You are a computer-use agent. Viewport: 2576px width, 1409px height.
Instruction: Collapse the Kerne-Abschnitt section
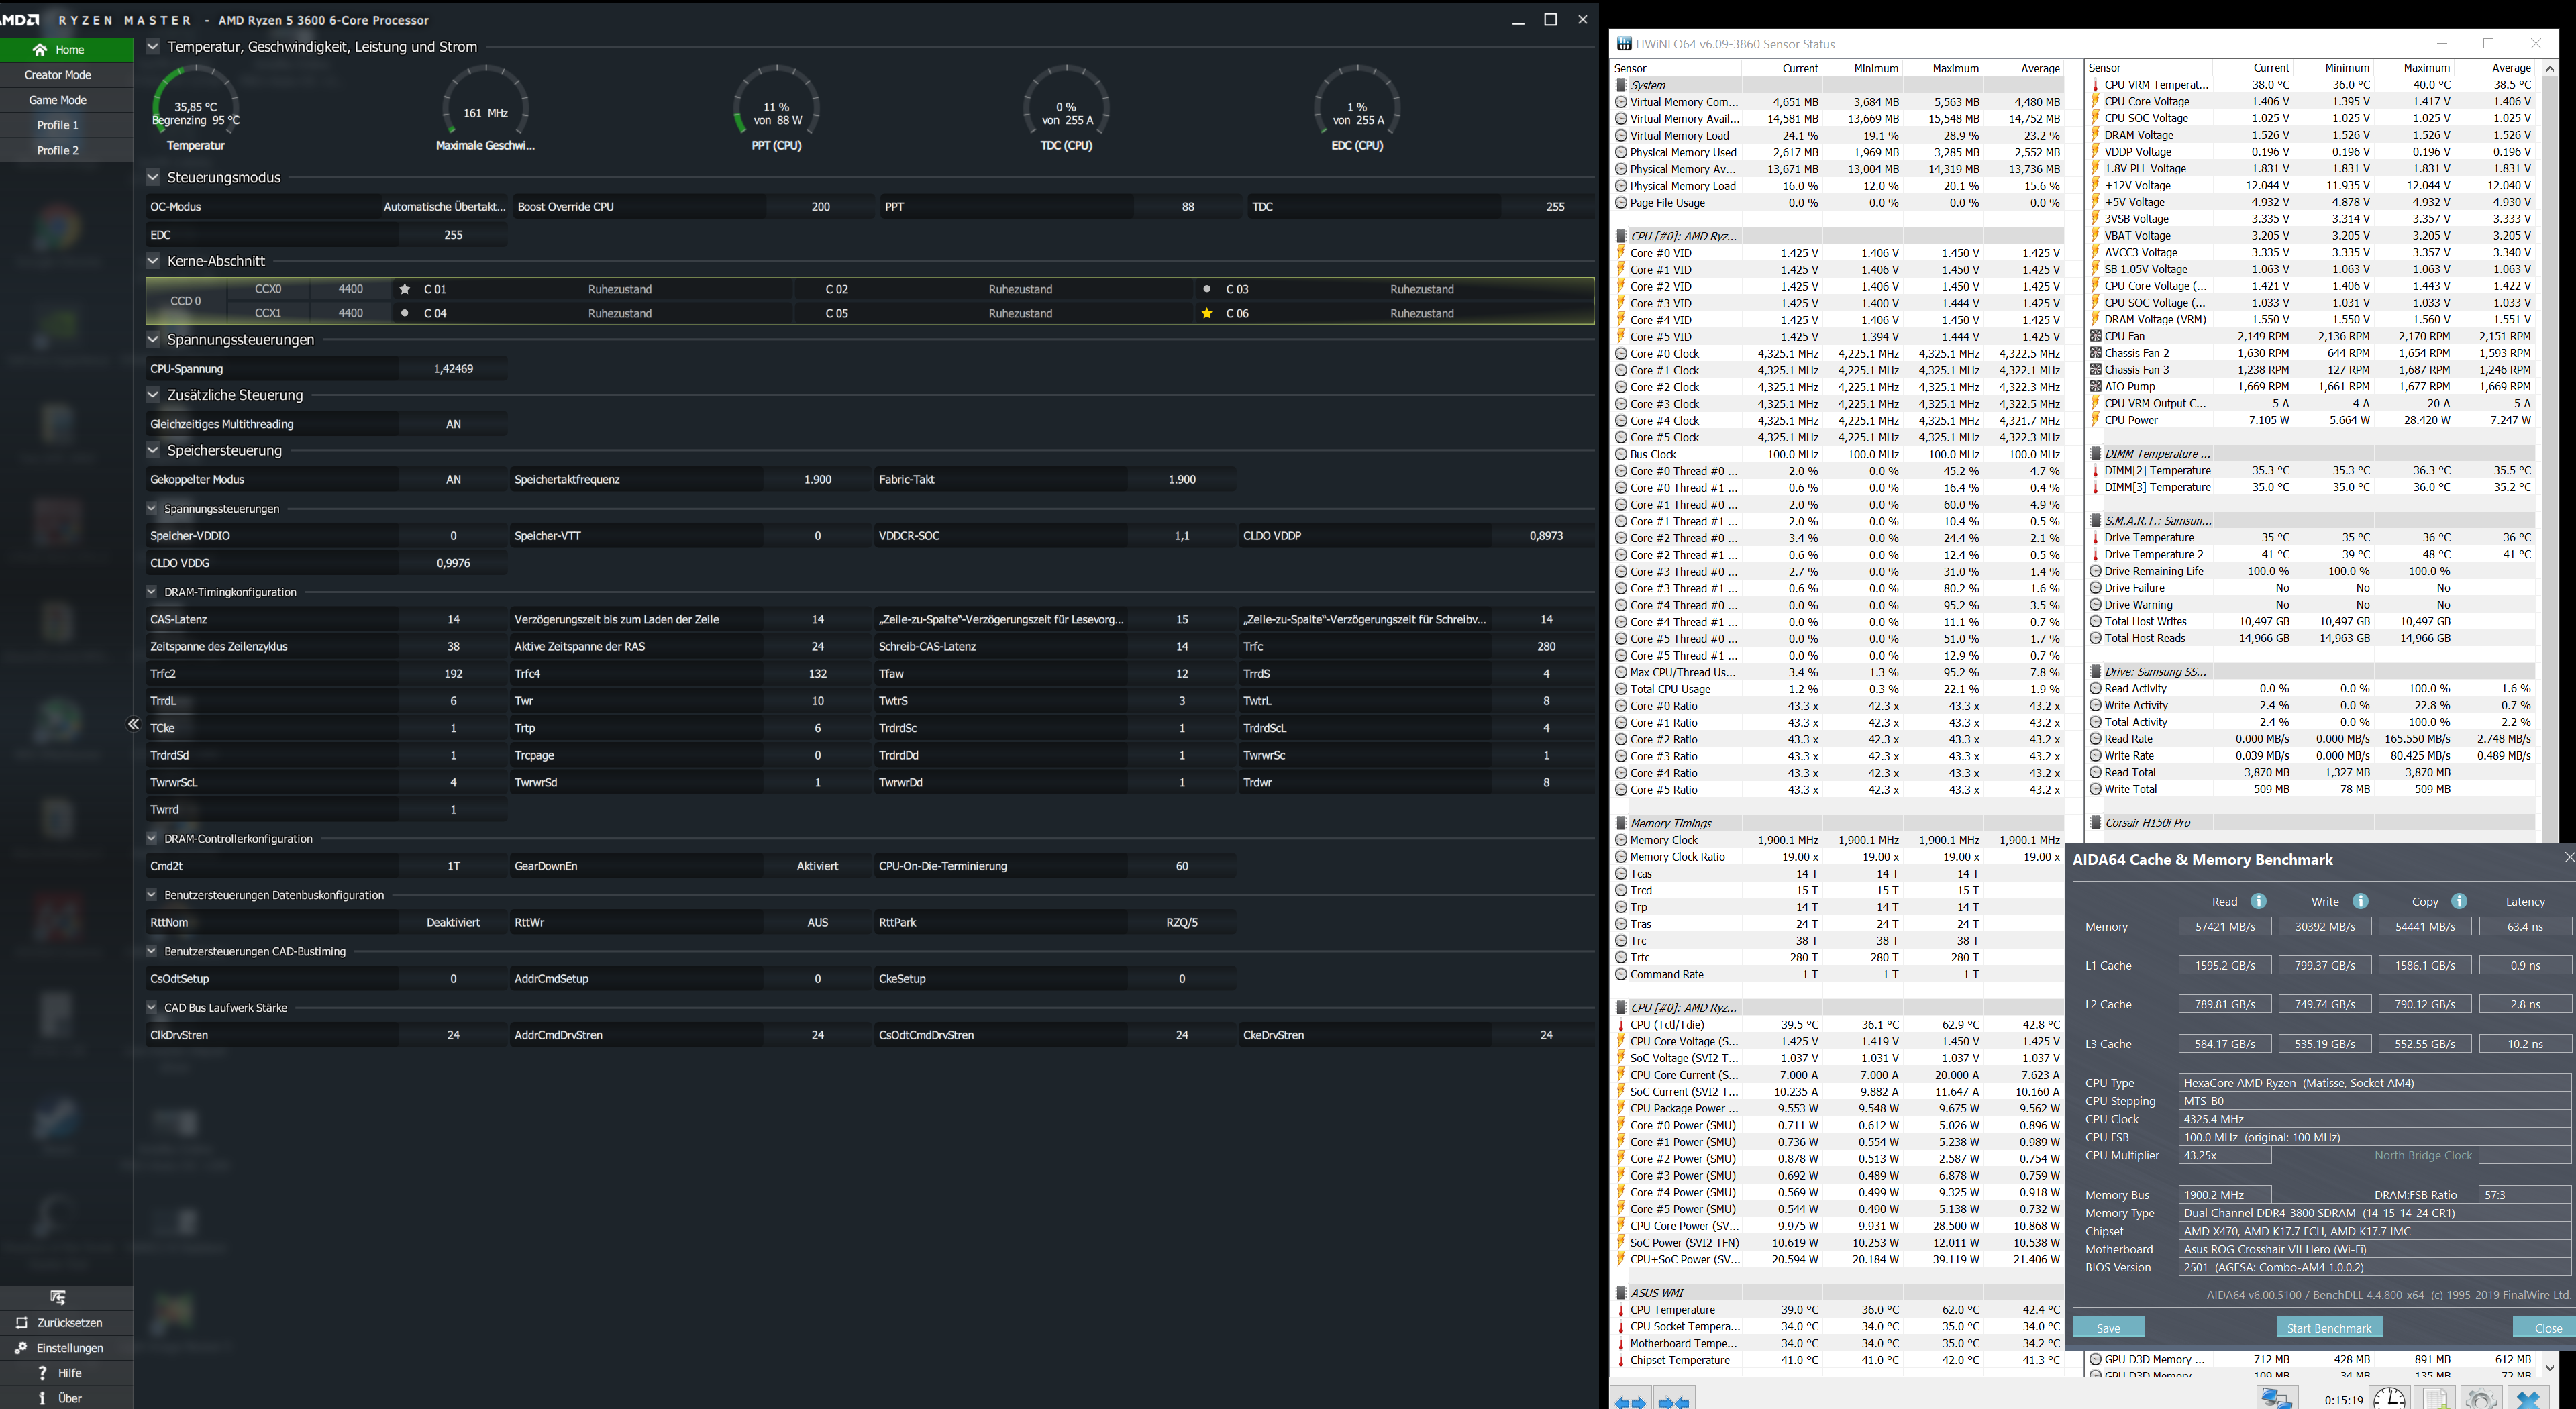(153, 261)
